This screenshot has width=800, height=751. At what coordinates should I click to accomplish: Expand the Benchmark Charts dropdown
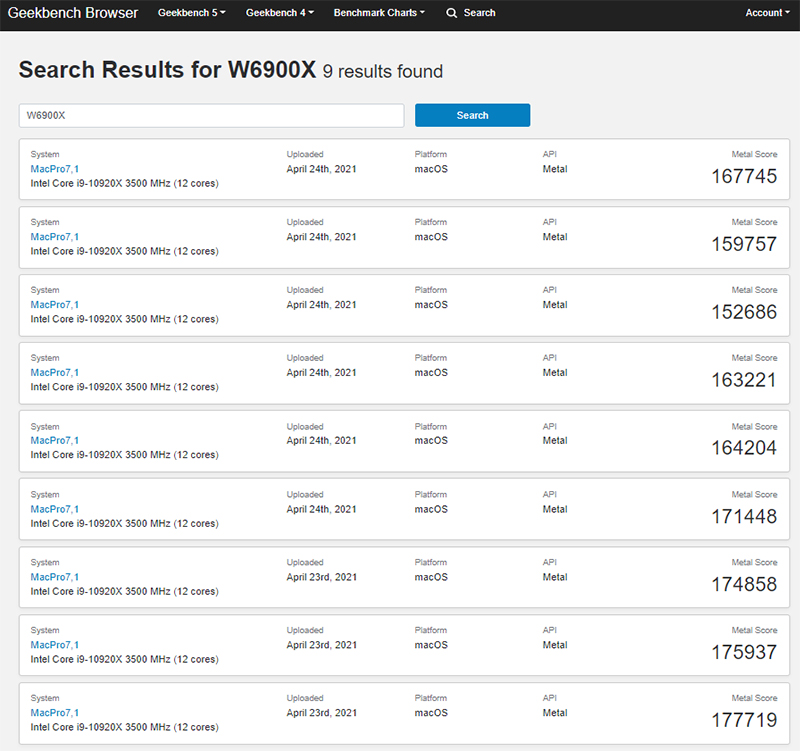pos(379,13)
